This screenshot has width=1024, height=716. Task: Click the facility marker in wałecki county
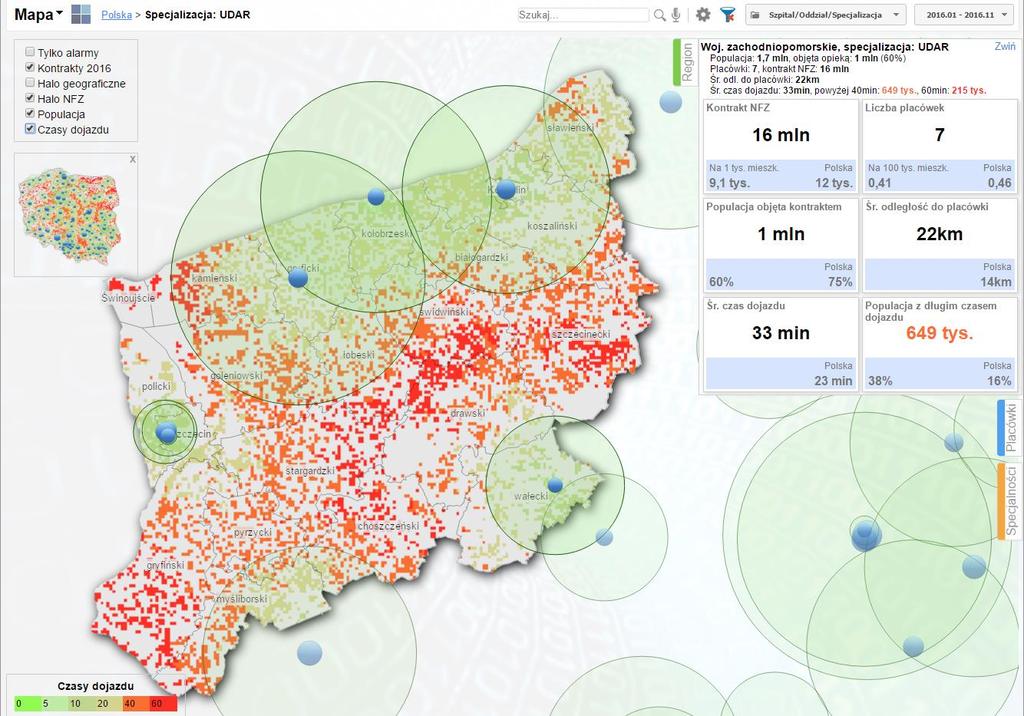pyautogui.click(x=555, y=485)
